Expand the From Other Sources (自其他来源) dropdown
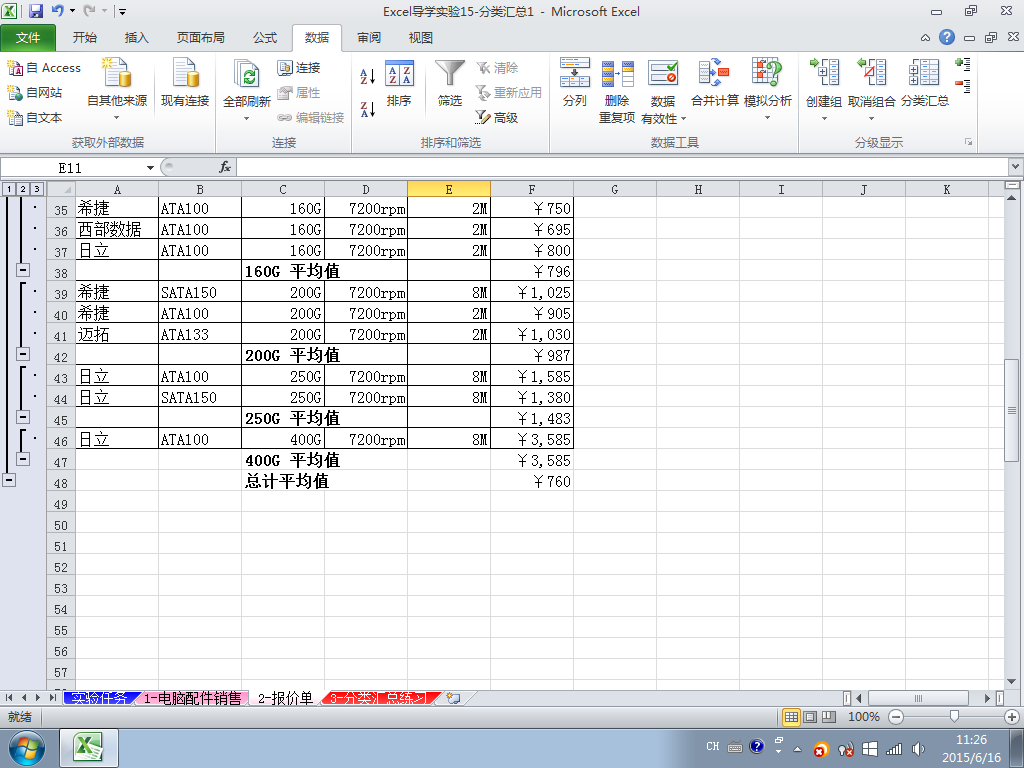Image resolution: width=1024 pixels, height=768 pixels. 117,118
